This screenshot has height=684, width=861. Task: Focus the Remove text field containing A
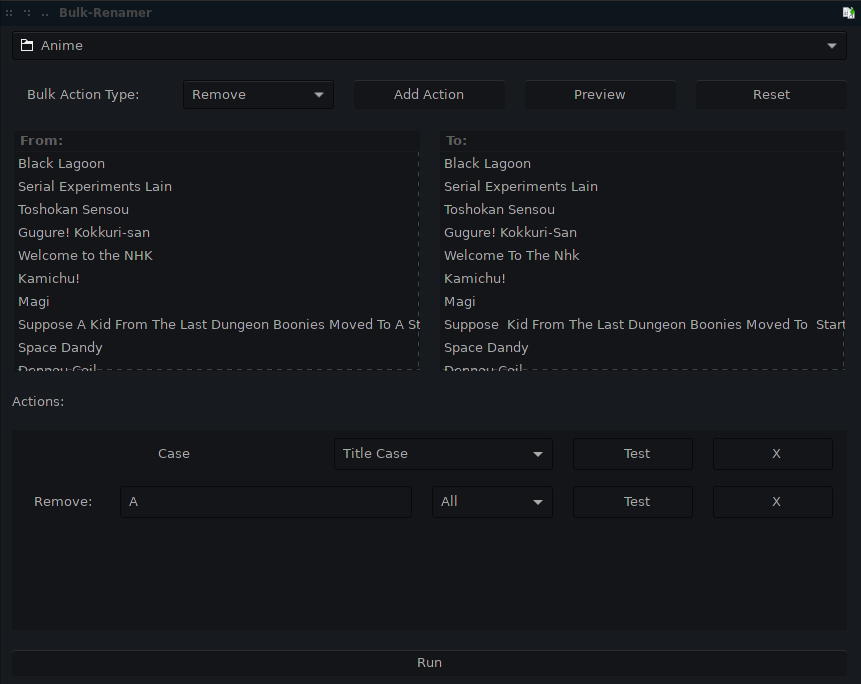[266, 502]
